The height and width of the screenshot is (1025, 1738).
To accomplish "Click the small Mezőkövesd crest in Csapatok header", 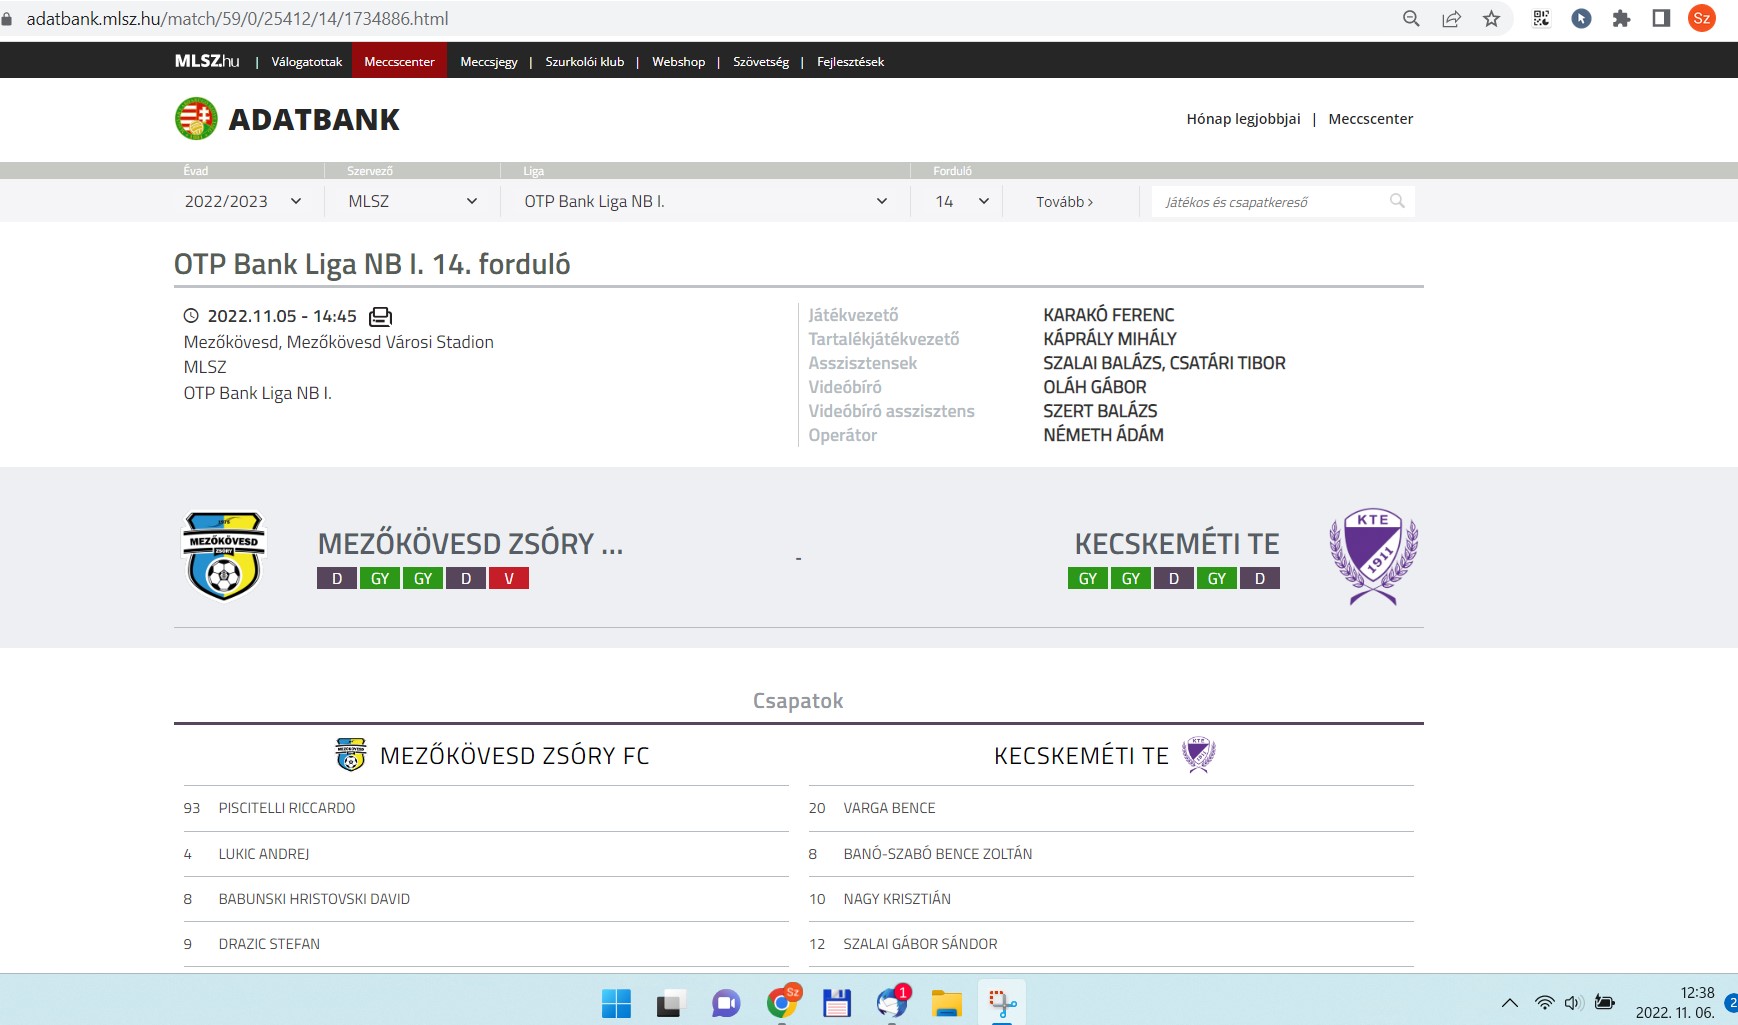I will coord(350,755).
